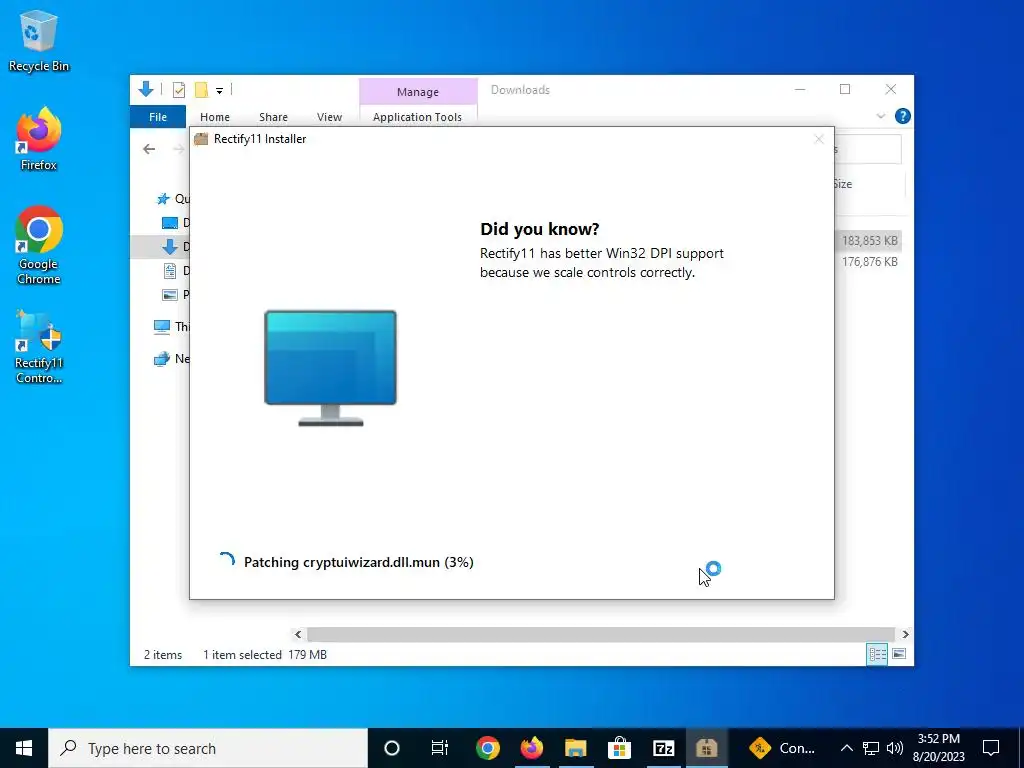This screenshot has height=768, width=1024.
Task: Click the Explorer Back arrow
Action: click(x=149, y=149)
